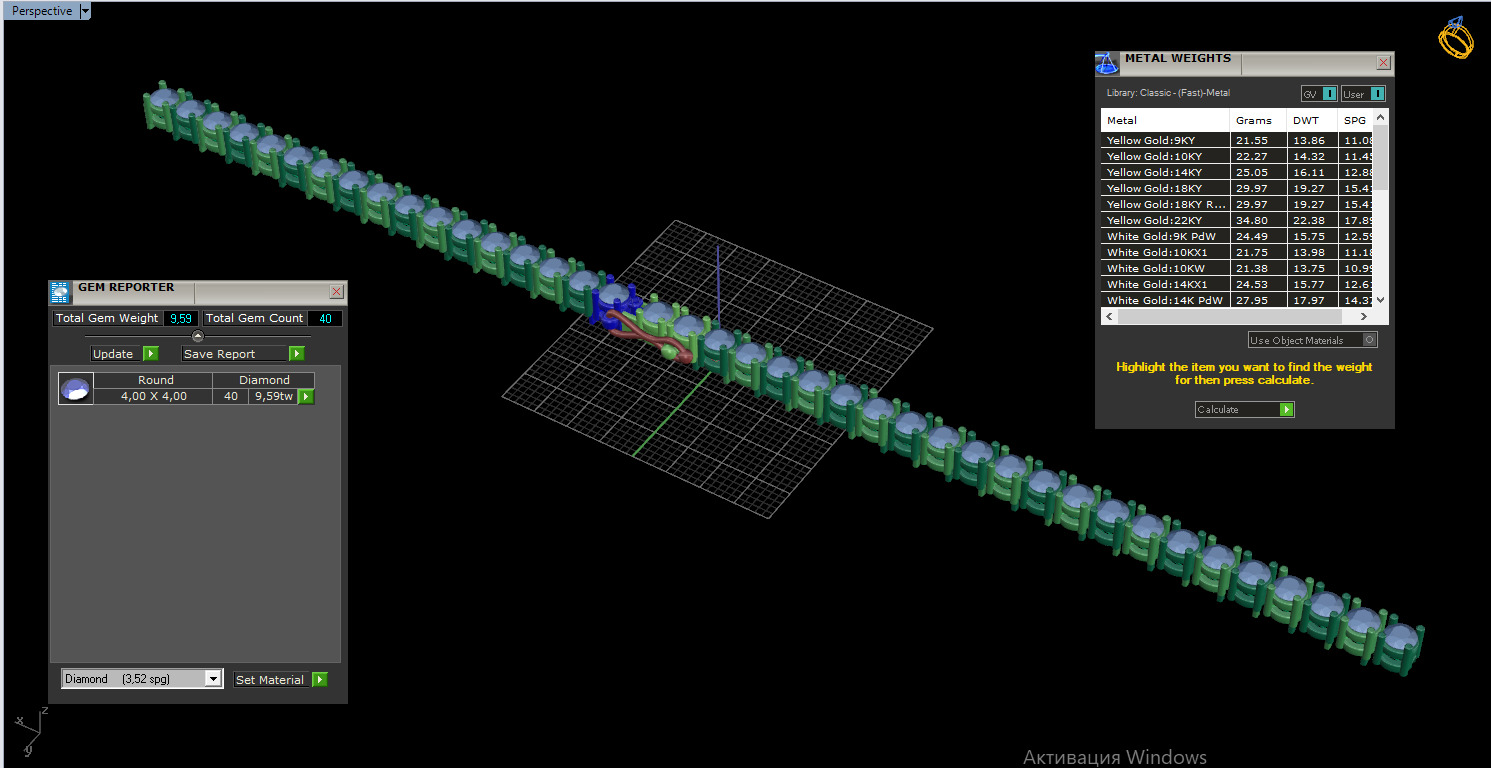Click the Gem Reporter panel icon
The height and width of the screenshot is (768, 1491).
point(60,292)
